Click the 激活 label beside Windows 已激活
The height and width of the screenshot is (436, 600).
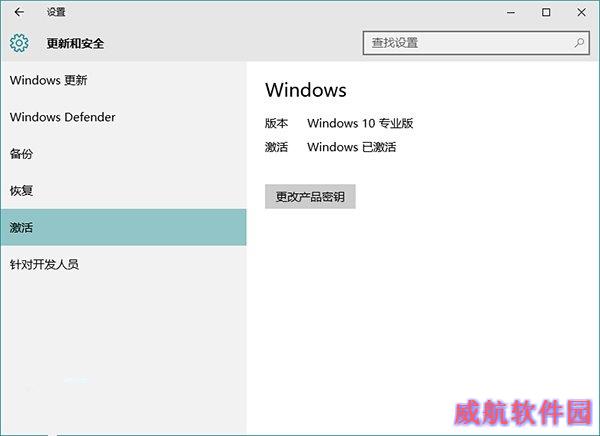[276, 147]
